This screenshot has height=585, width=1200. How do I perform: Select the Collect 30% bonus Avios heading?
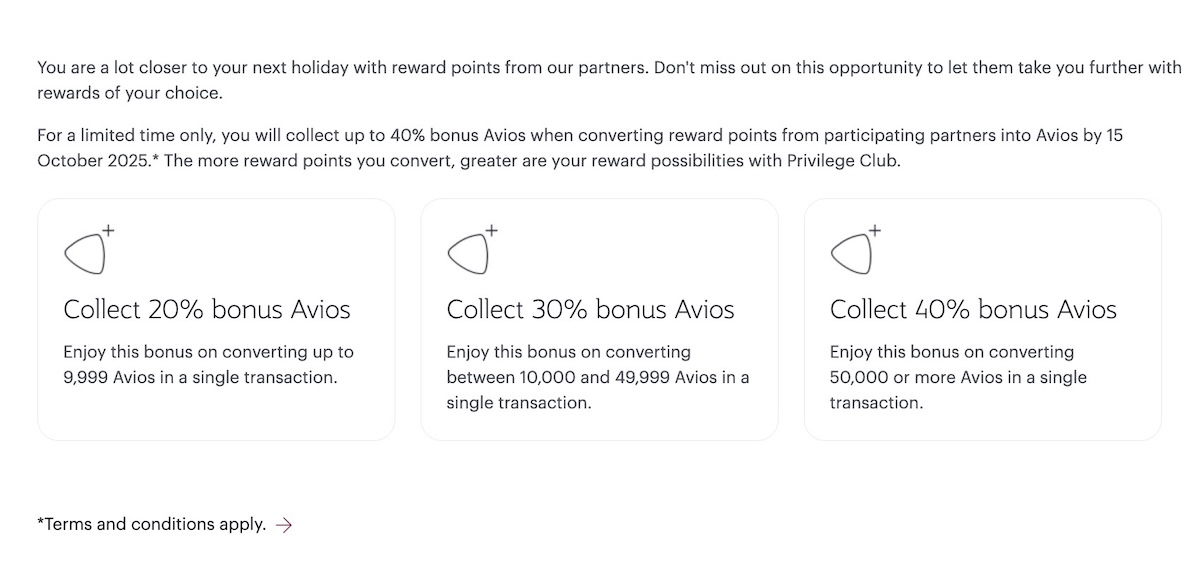(x=591, y=310)
